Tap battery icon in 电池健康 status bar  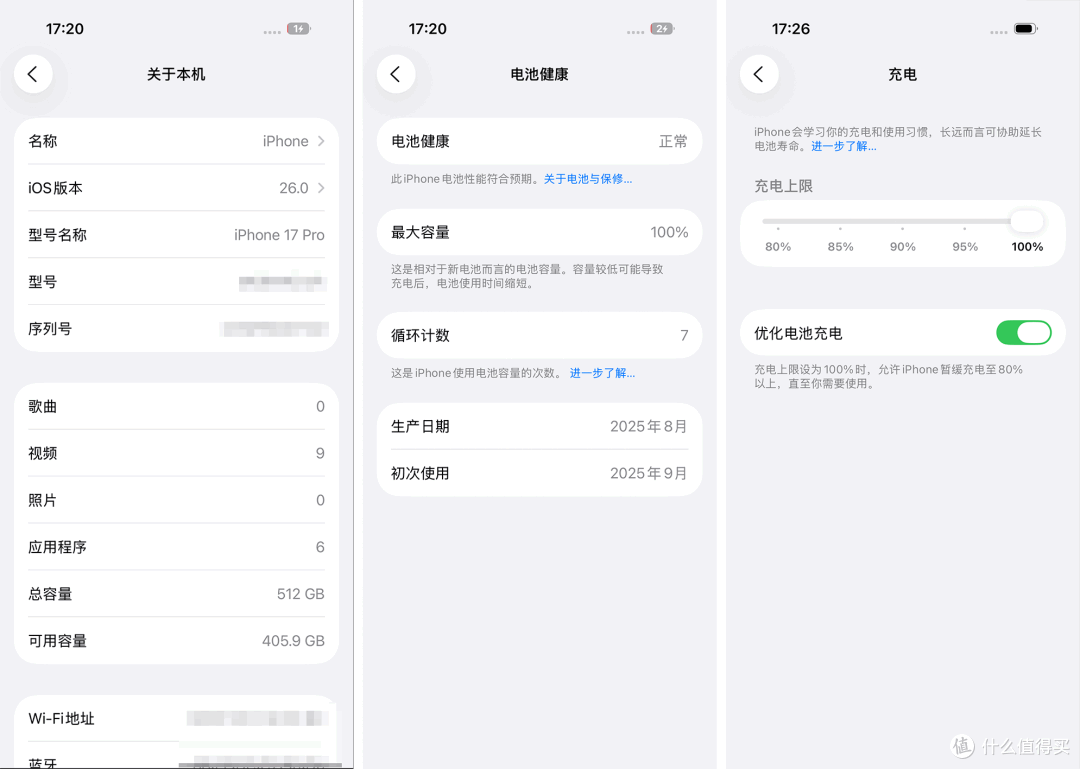tap(662, 29)
